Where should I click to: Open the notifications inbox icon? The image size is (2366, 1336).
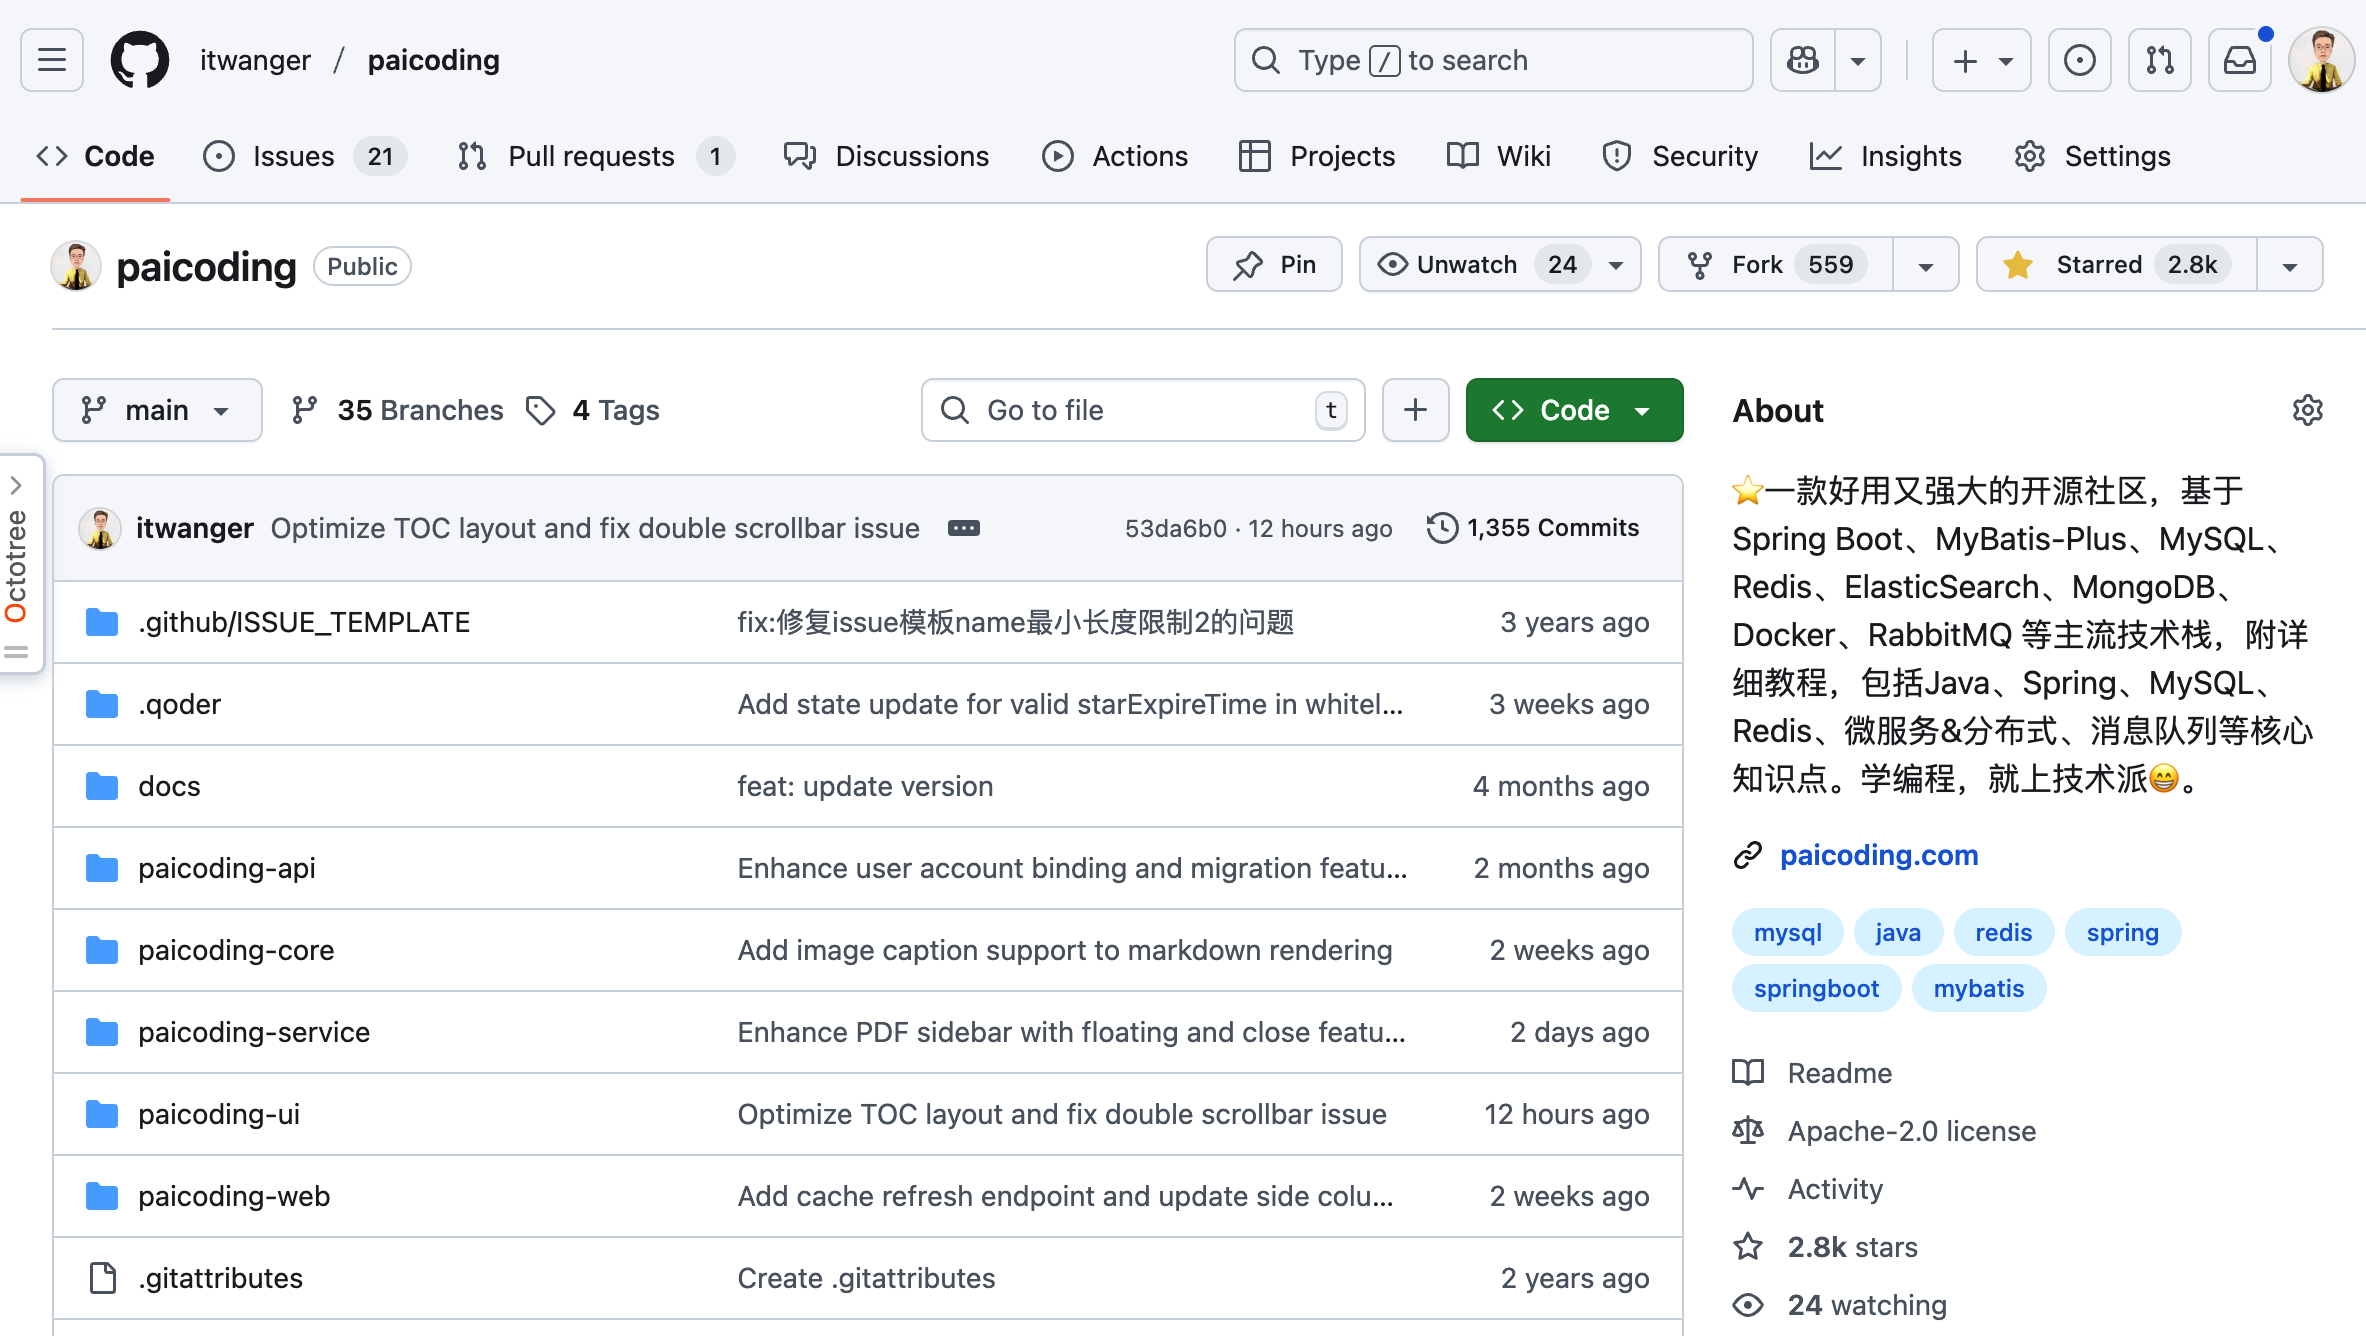click(x=2239, y=60)
